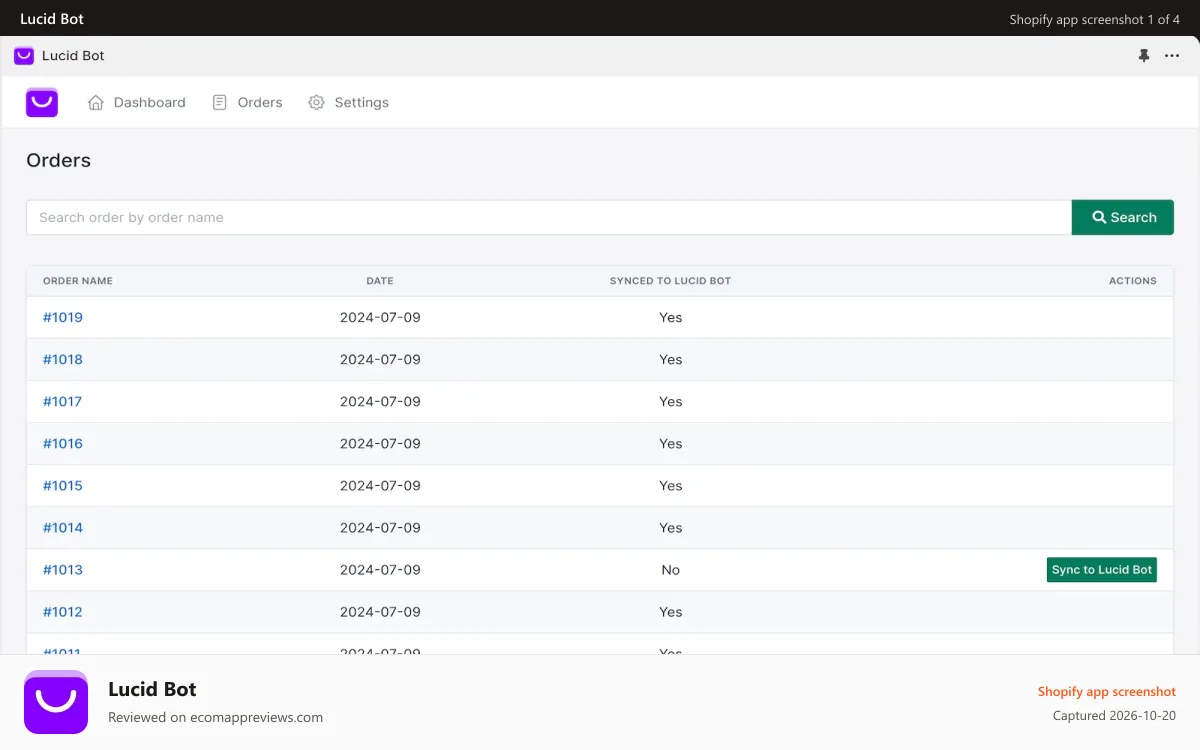Focus the search order by name field
The height and width of the screenshot is (750, 1200).
point(549,217)
